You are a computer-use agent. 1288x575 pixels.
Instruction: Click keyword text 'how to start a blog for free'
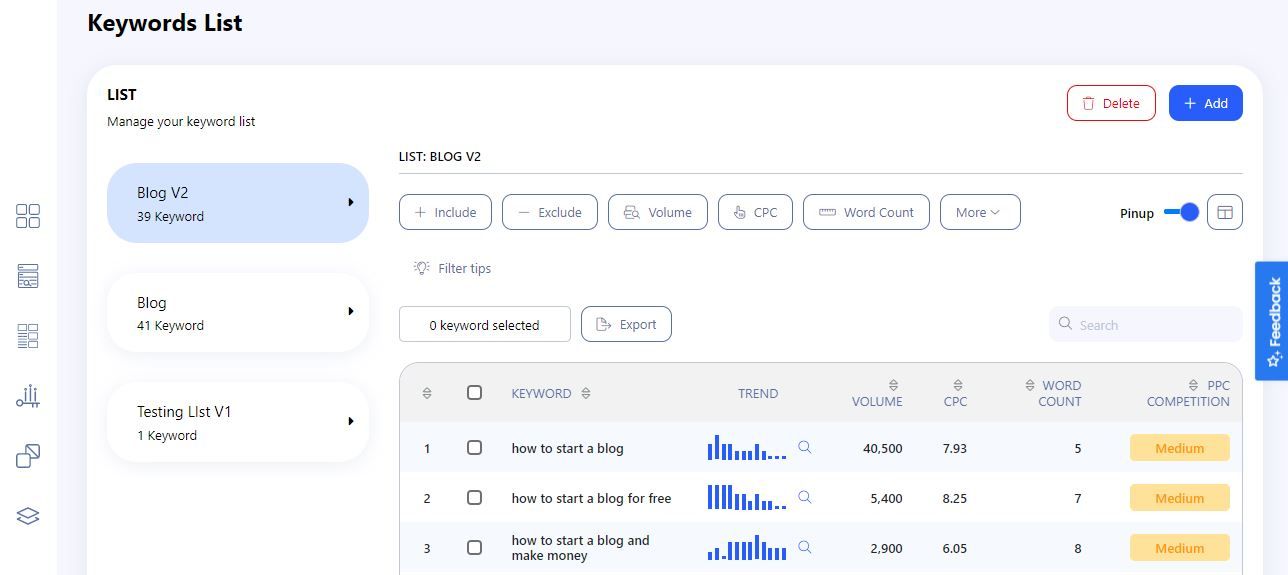point(591,498)
